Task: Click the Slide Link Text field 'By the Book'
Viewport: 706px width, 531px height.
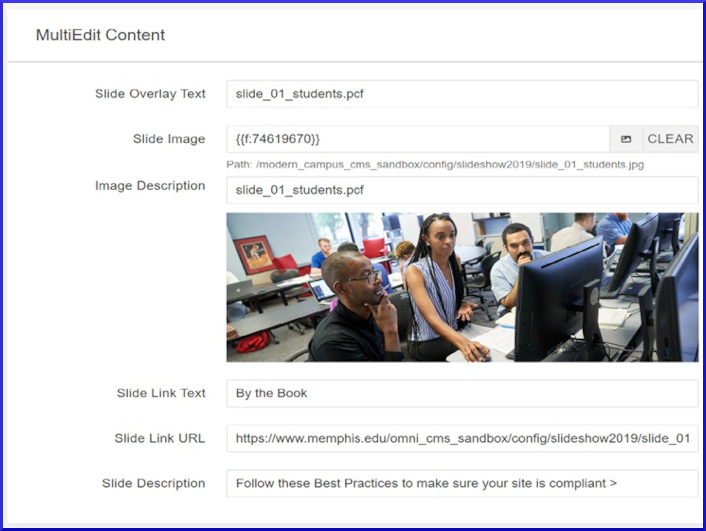Action: click(x=461, y=393)
